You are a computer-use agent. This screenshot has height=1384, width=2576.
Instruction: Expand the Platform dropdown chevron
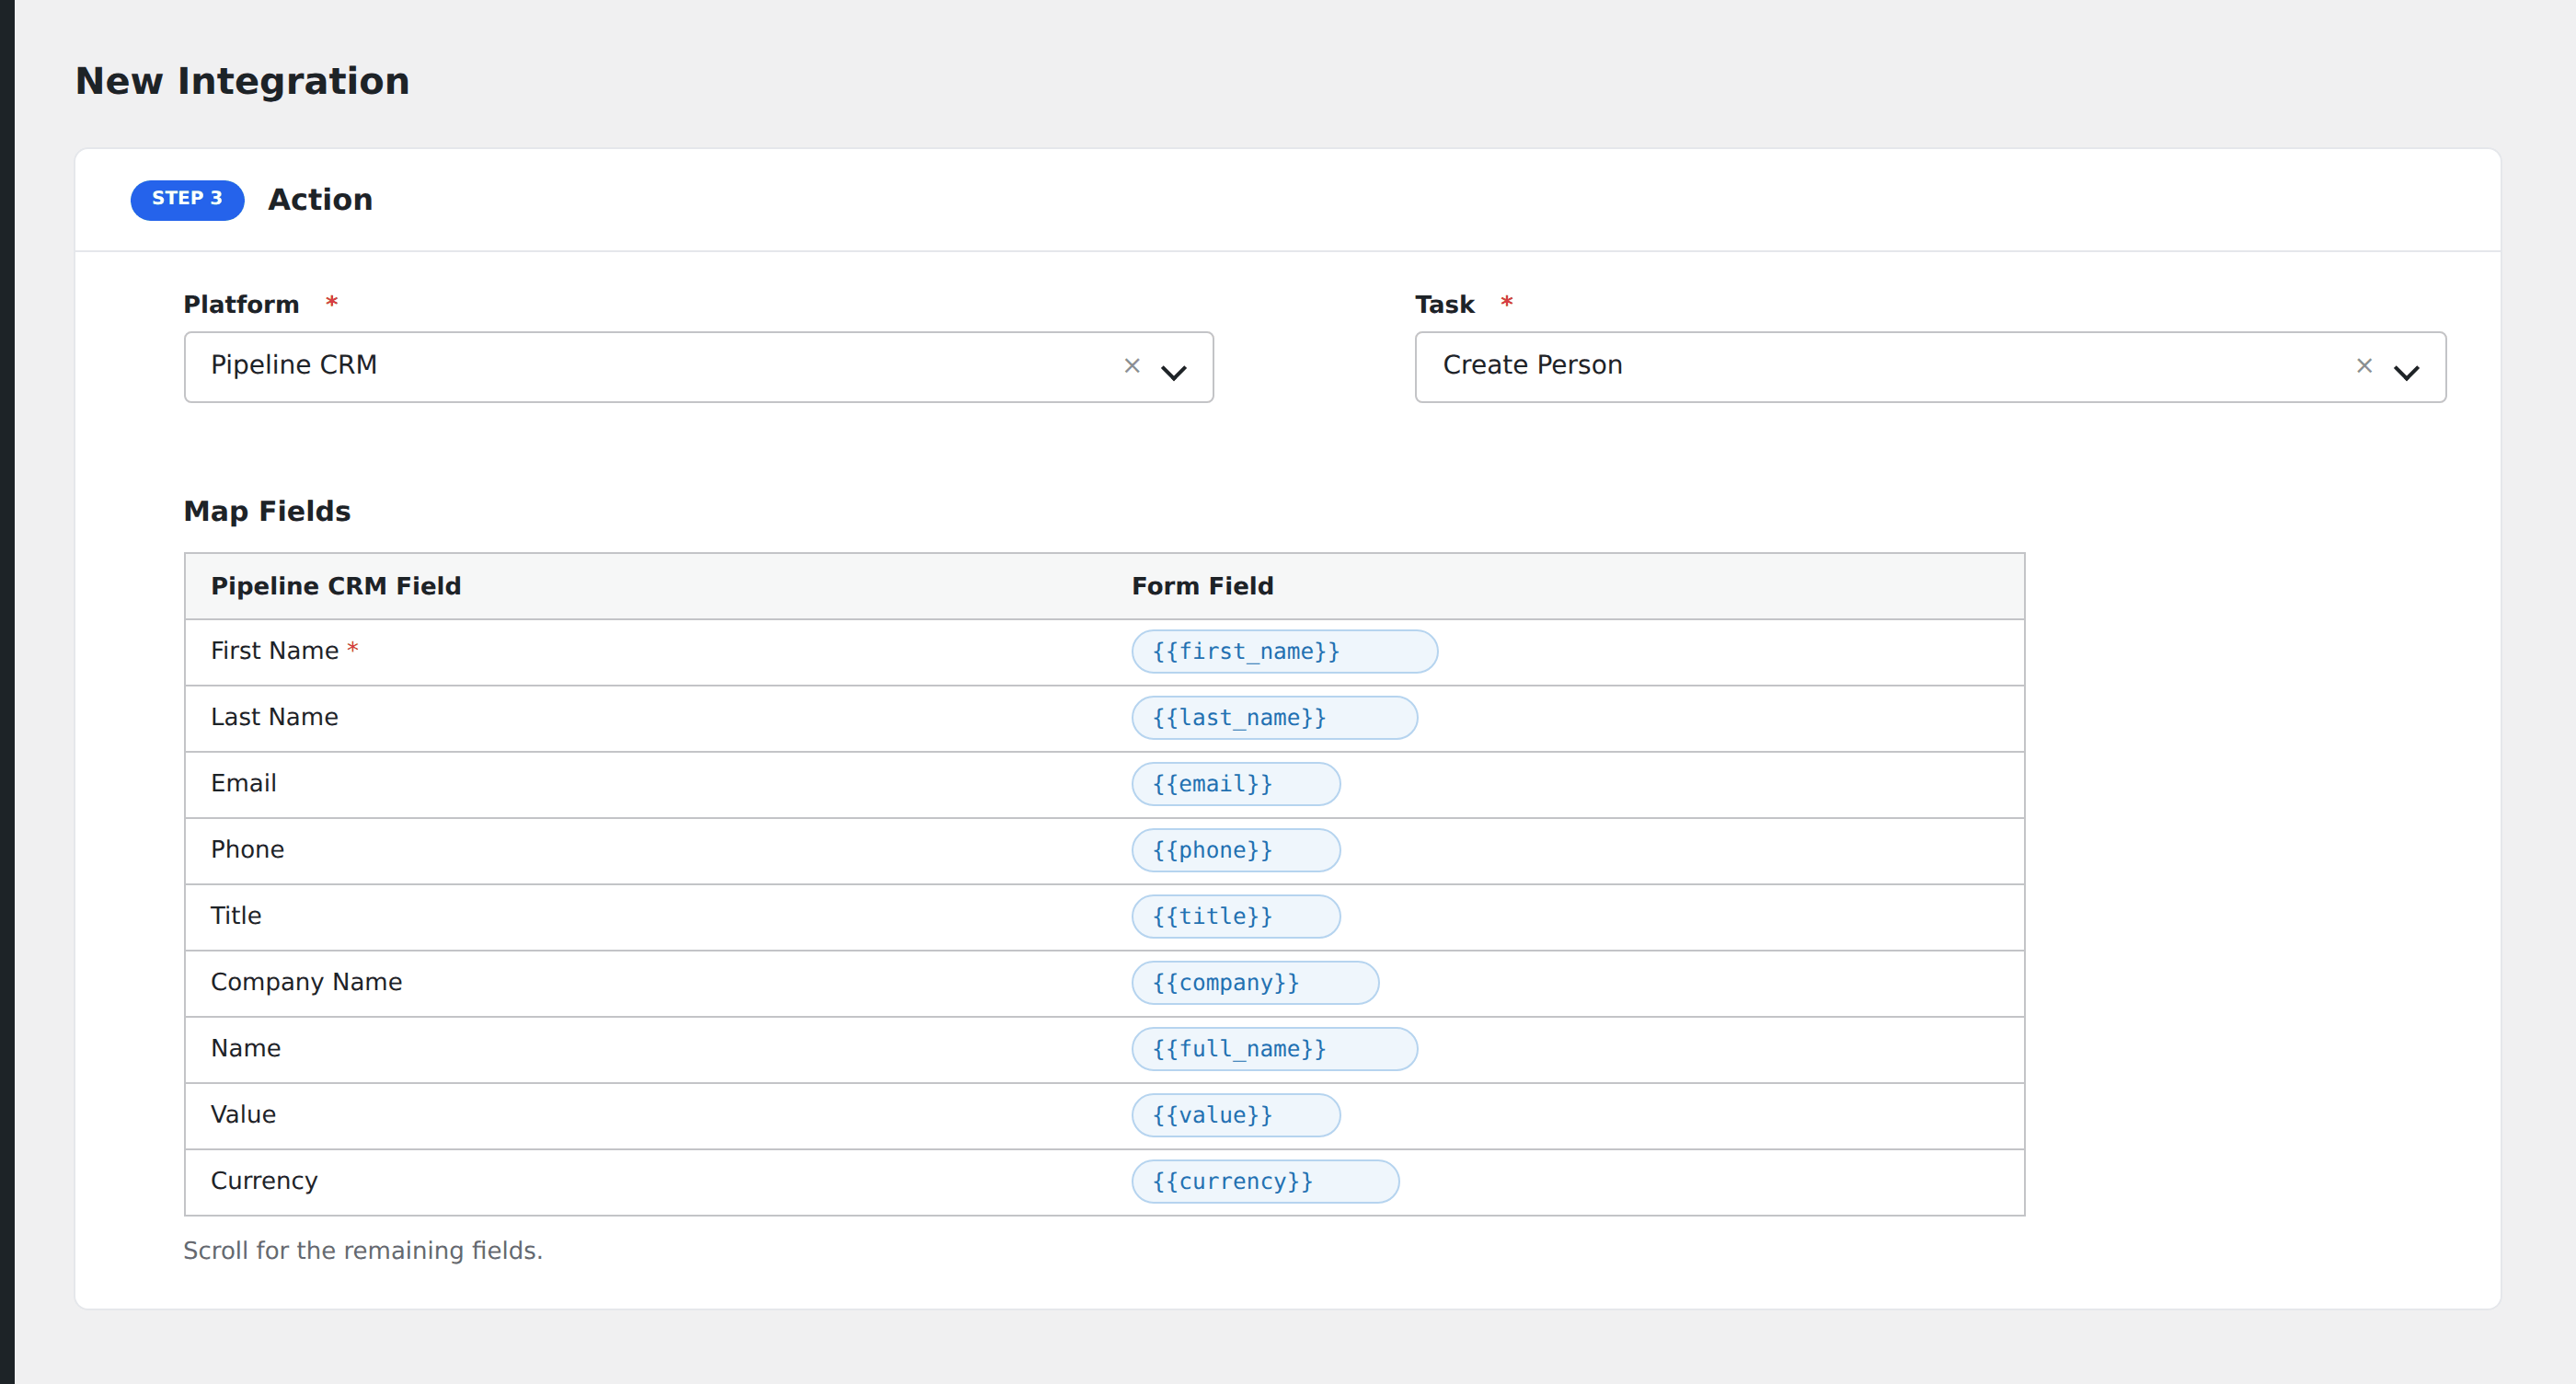(x=1173, y=372)
